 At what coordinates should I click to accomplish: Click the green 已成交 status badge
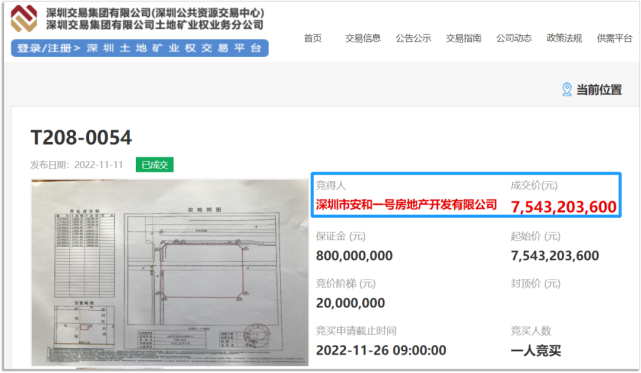pos(155,165)
